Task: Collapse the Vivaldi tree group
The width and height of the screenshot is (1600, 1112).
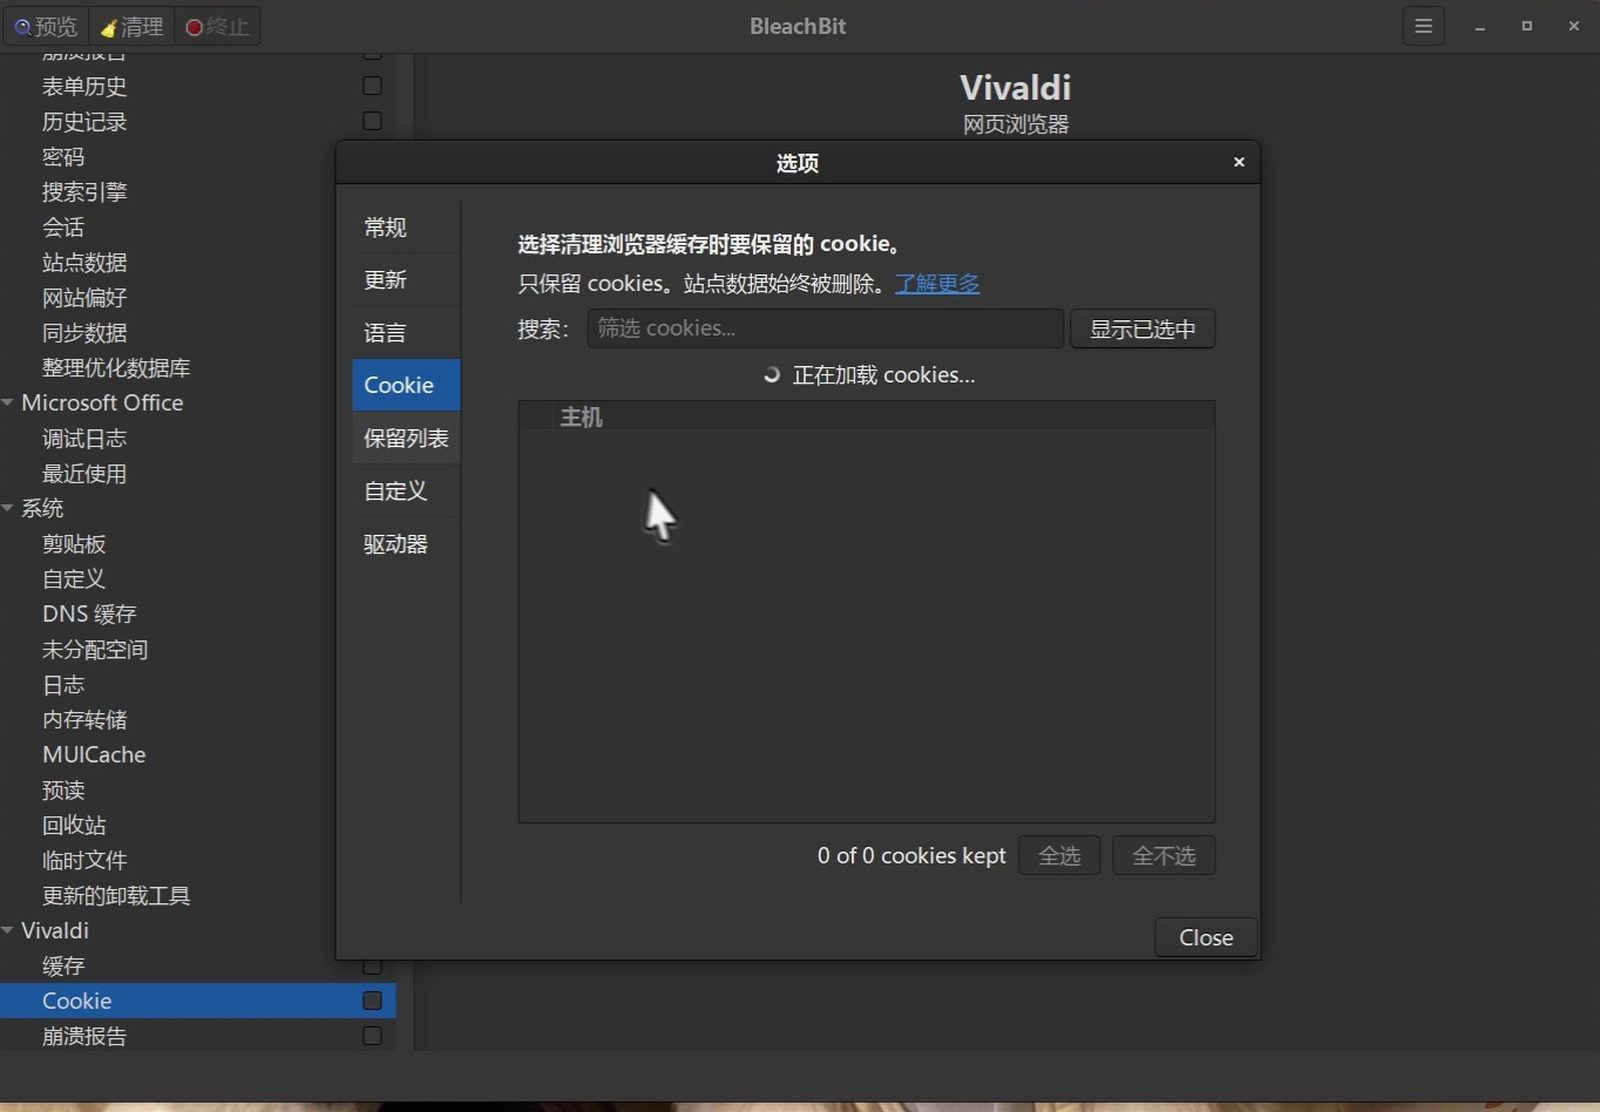Action: [x=8, y=930]
